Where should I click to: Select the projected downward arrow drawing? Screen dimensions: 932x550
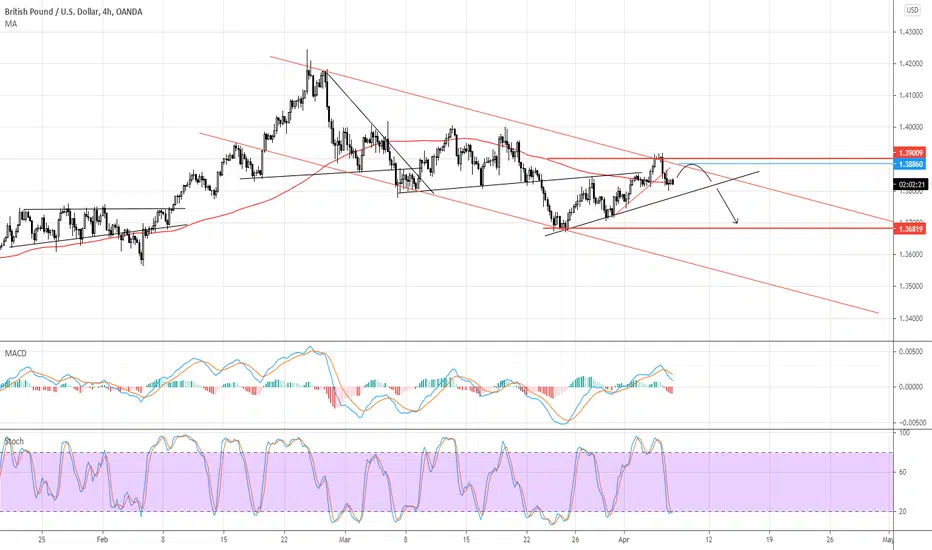[727, 206]
